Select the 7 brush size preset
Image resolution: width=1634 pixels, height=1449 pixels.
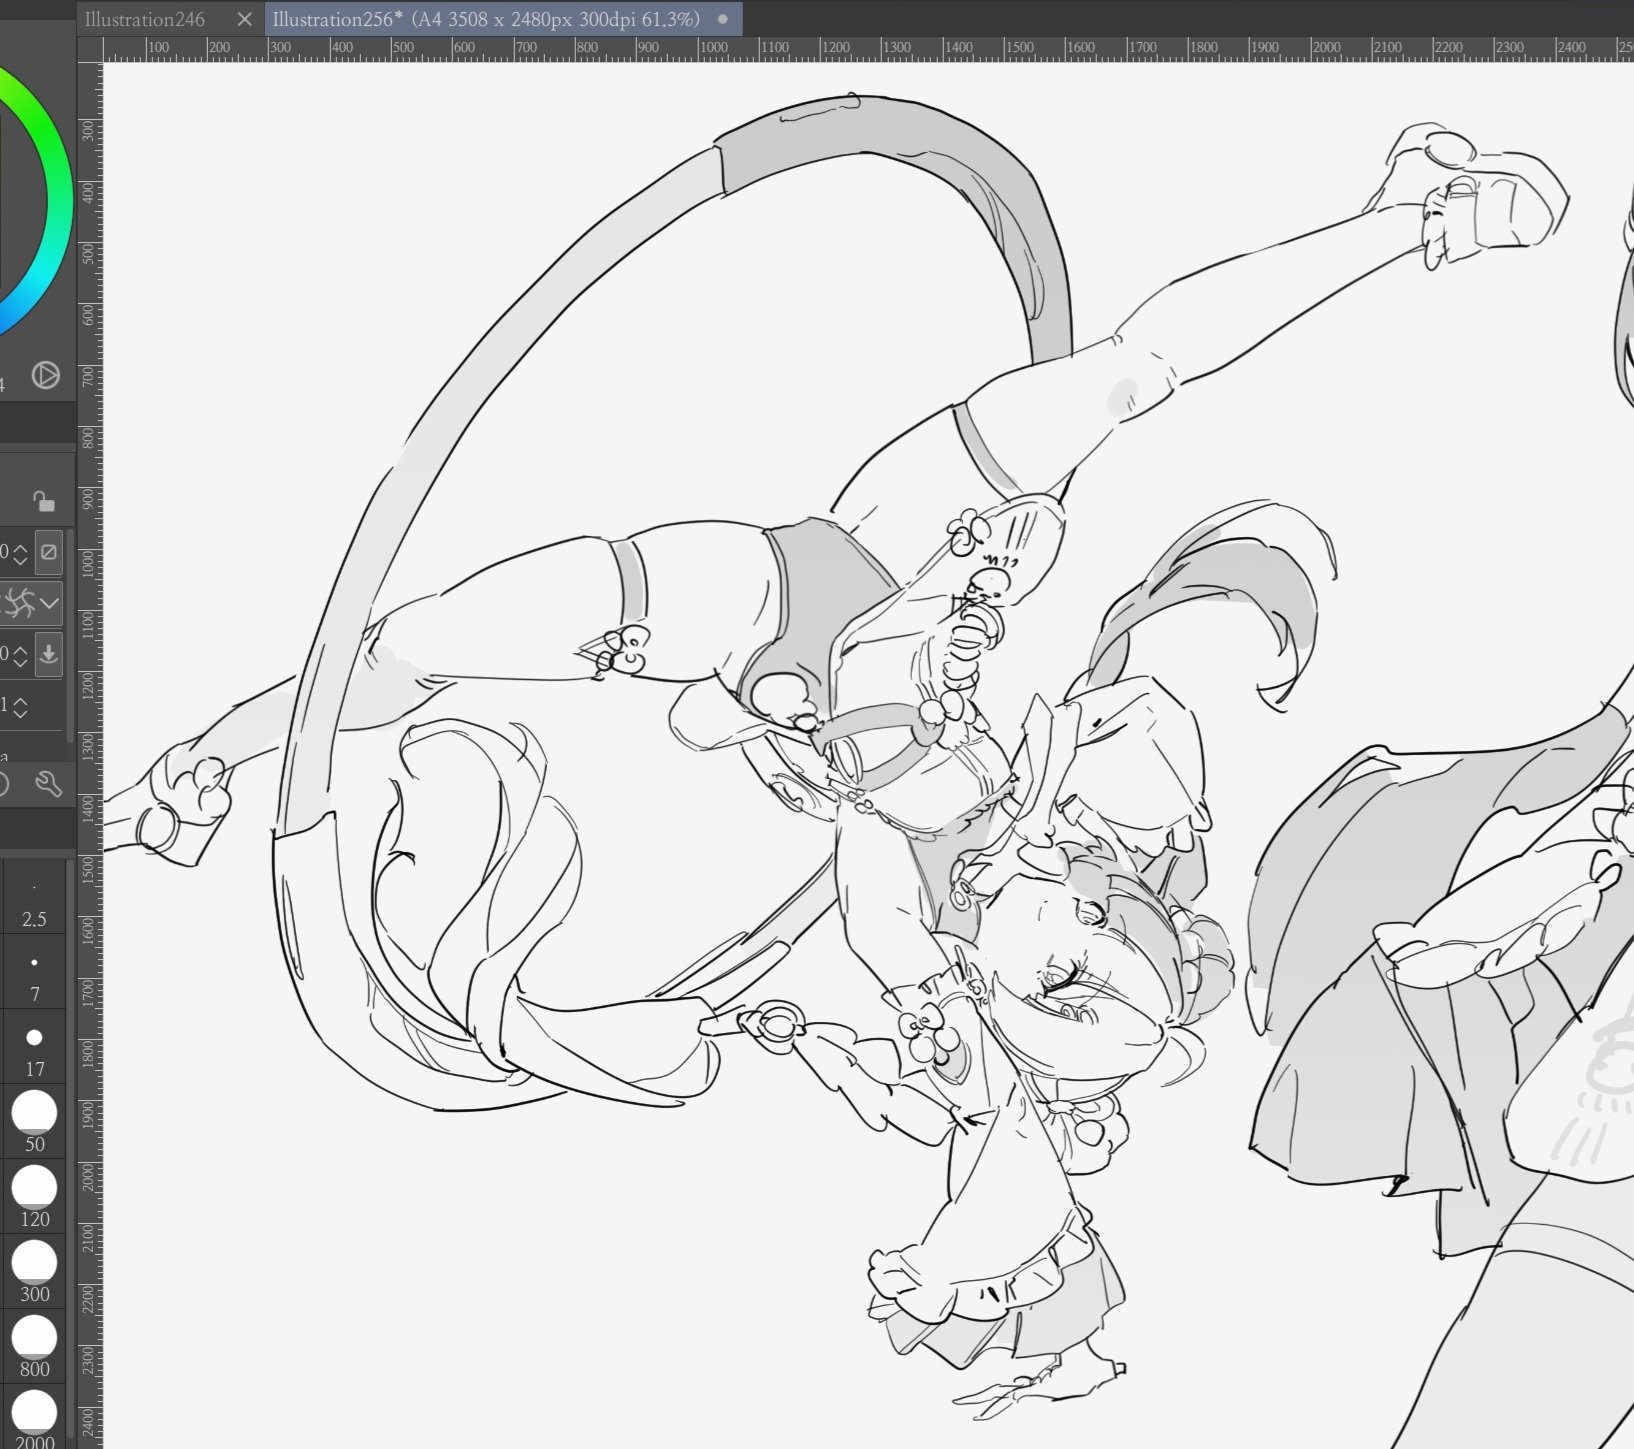pyautogui.click(x=34, y=976)
